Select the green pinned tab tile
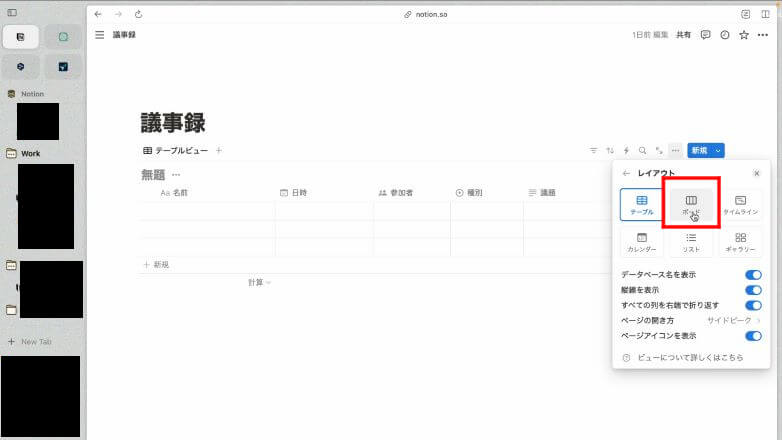782x440 pixels. pos(63,37)
